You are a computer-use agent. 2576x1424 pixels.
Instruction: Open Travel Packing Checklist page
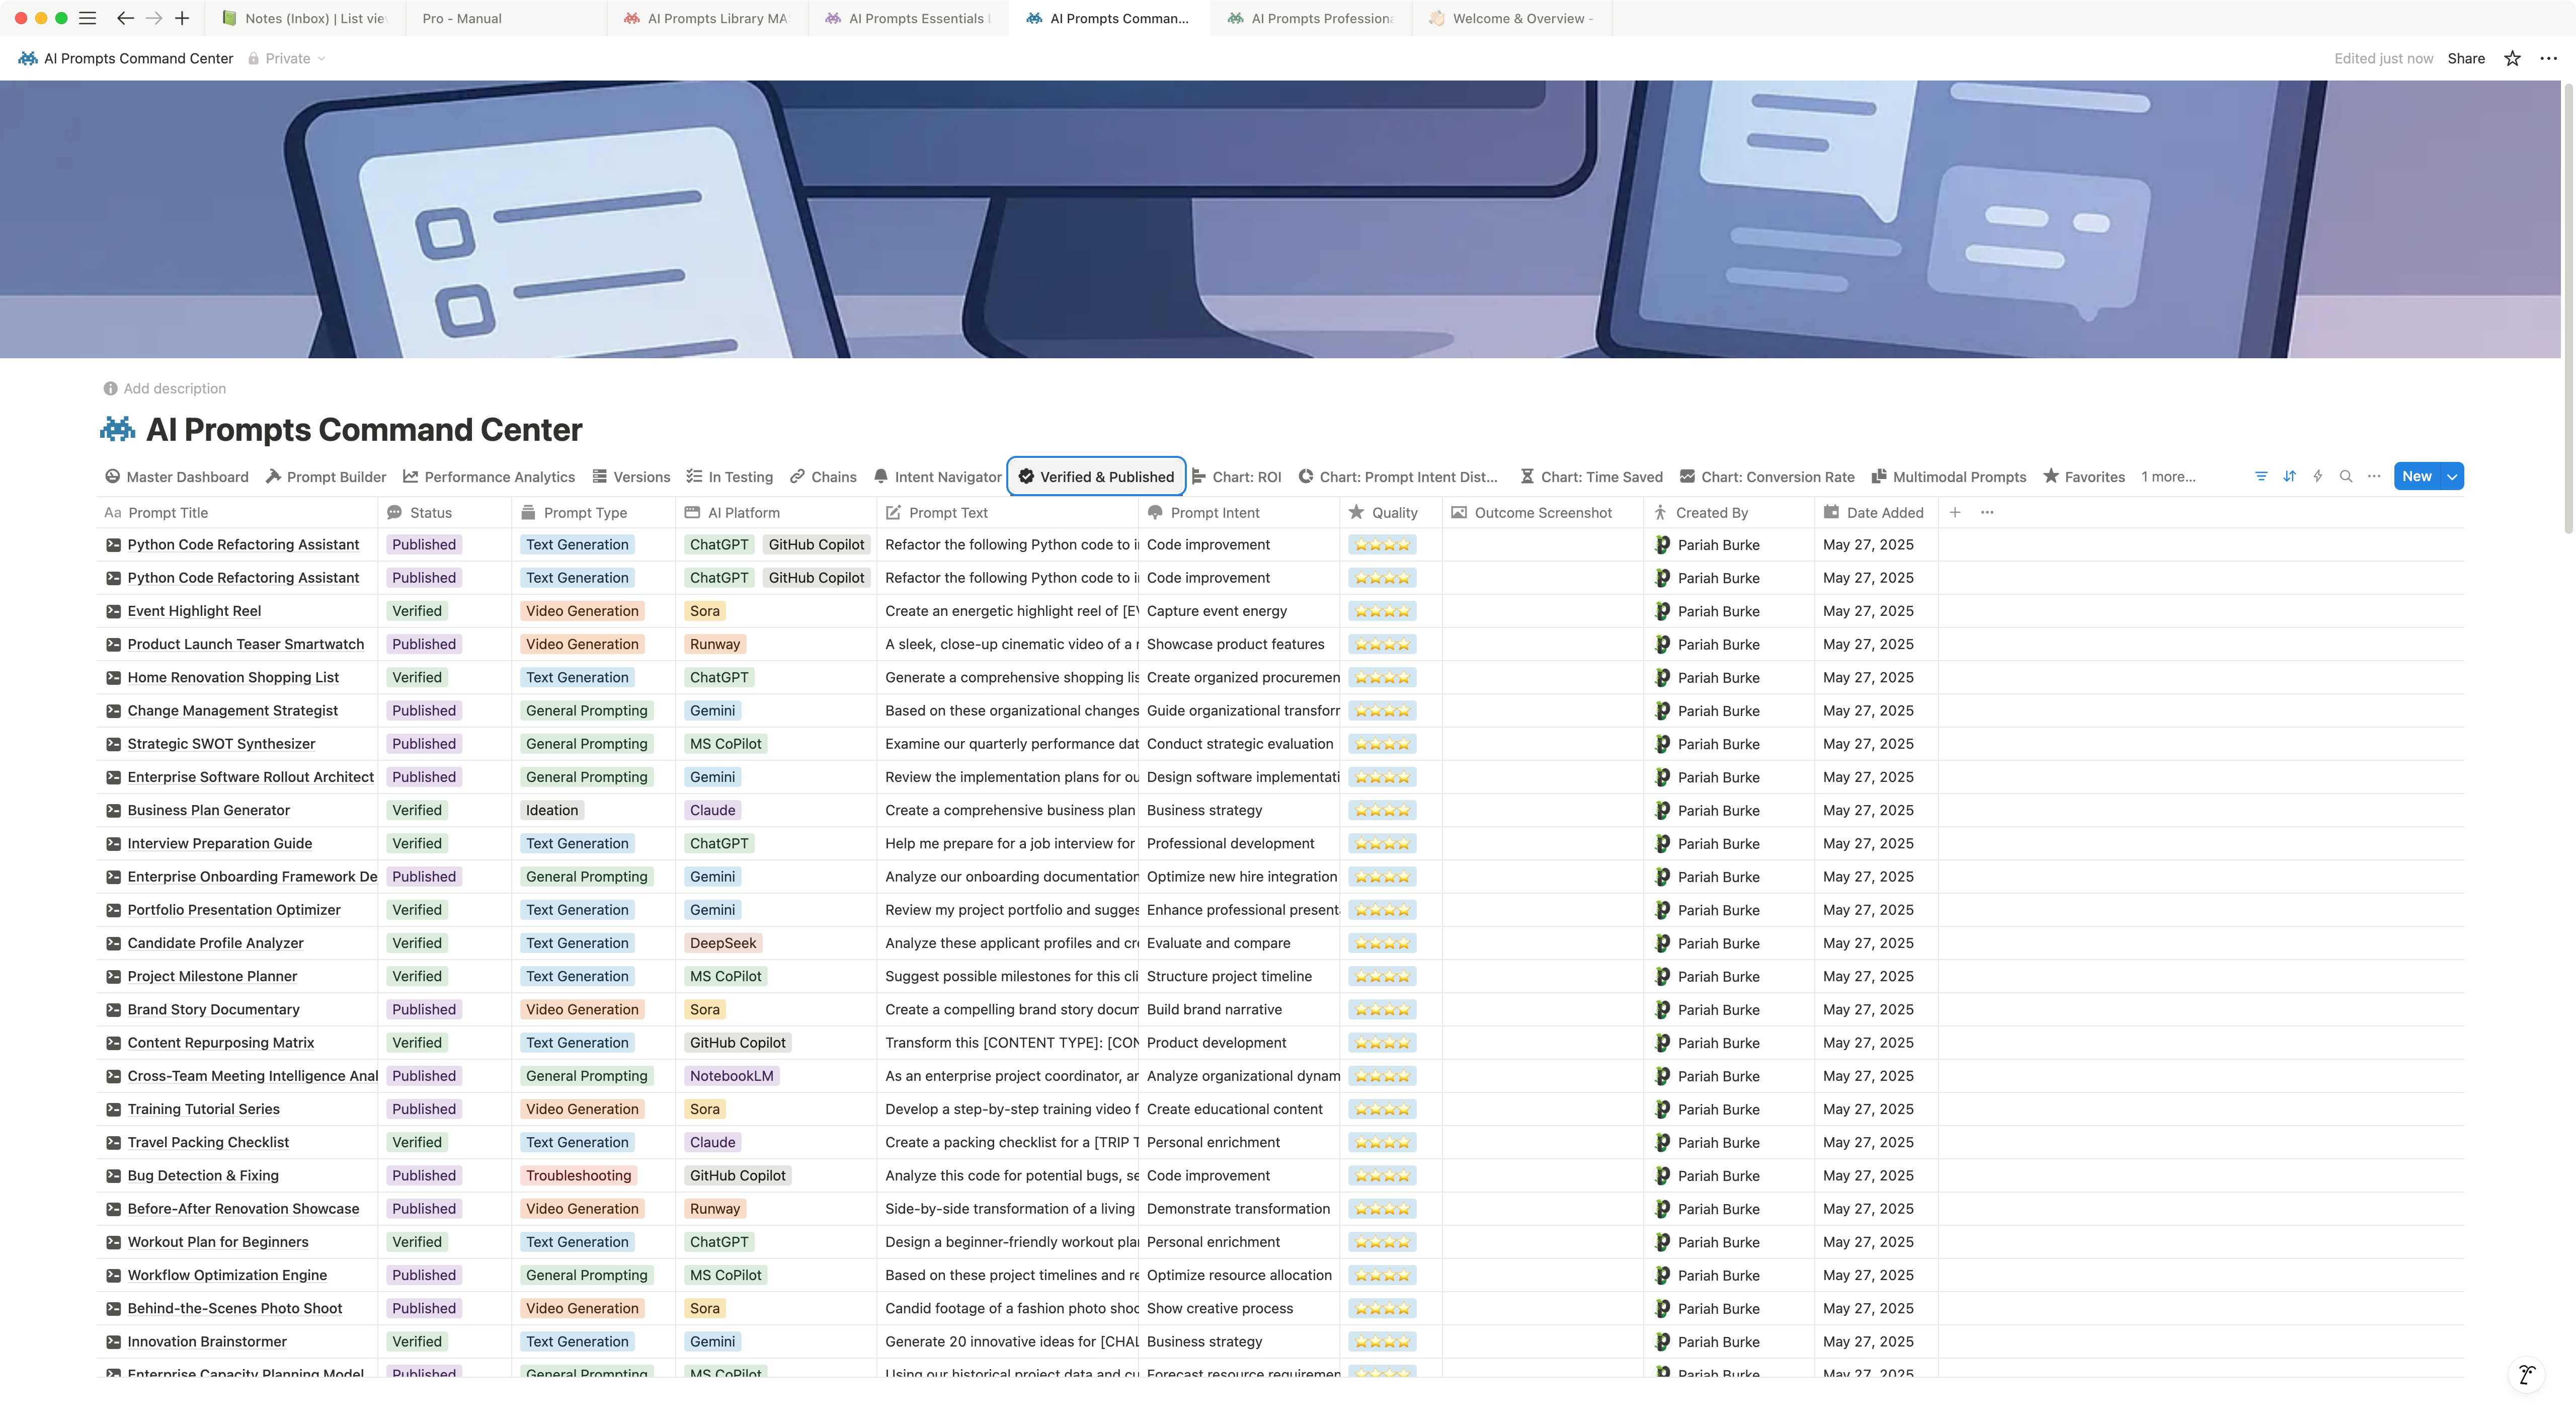click(208, 1142)
